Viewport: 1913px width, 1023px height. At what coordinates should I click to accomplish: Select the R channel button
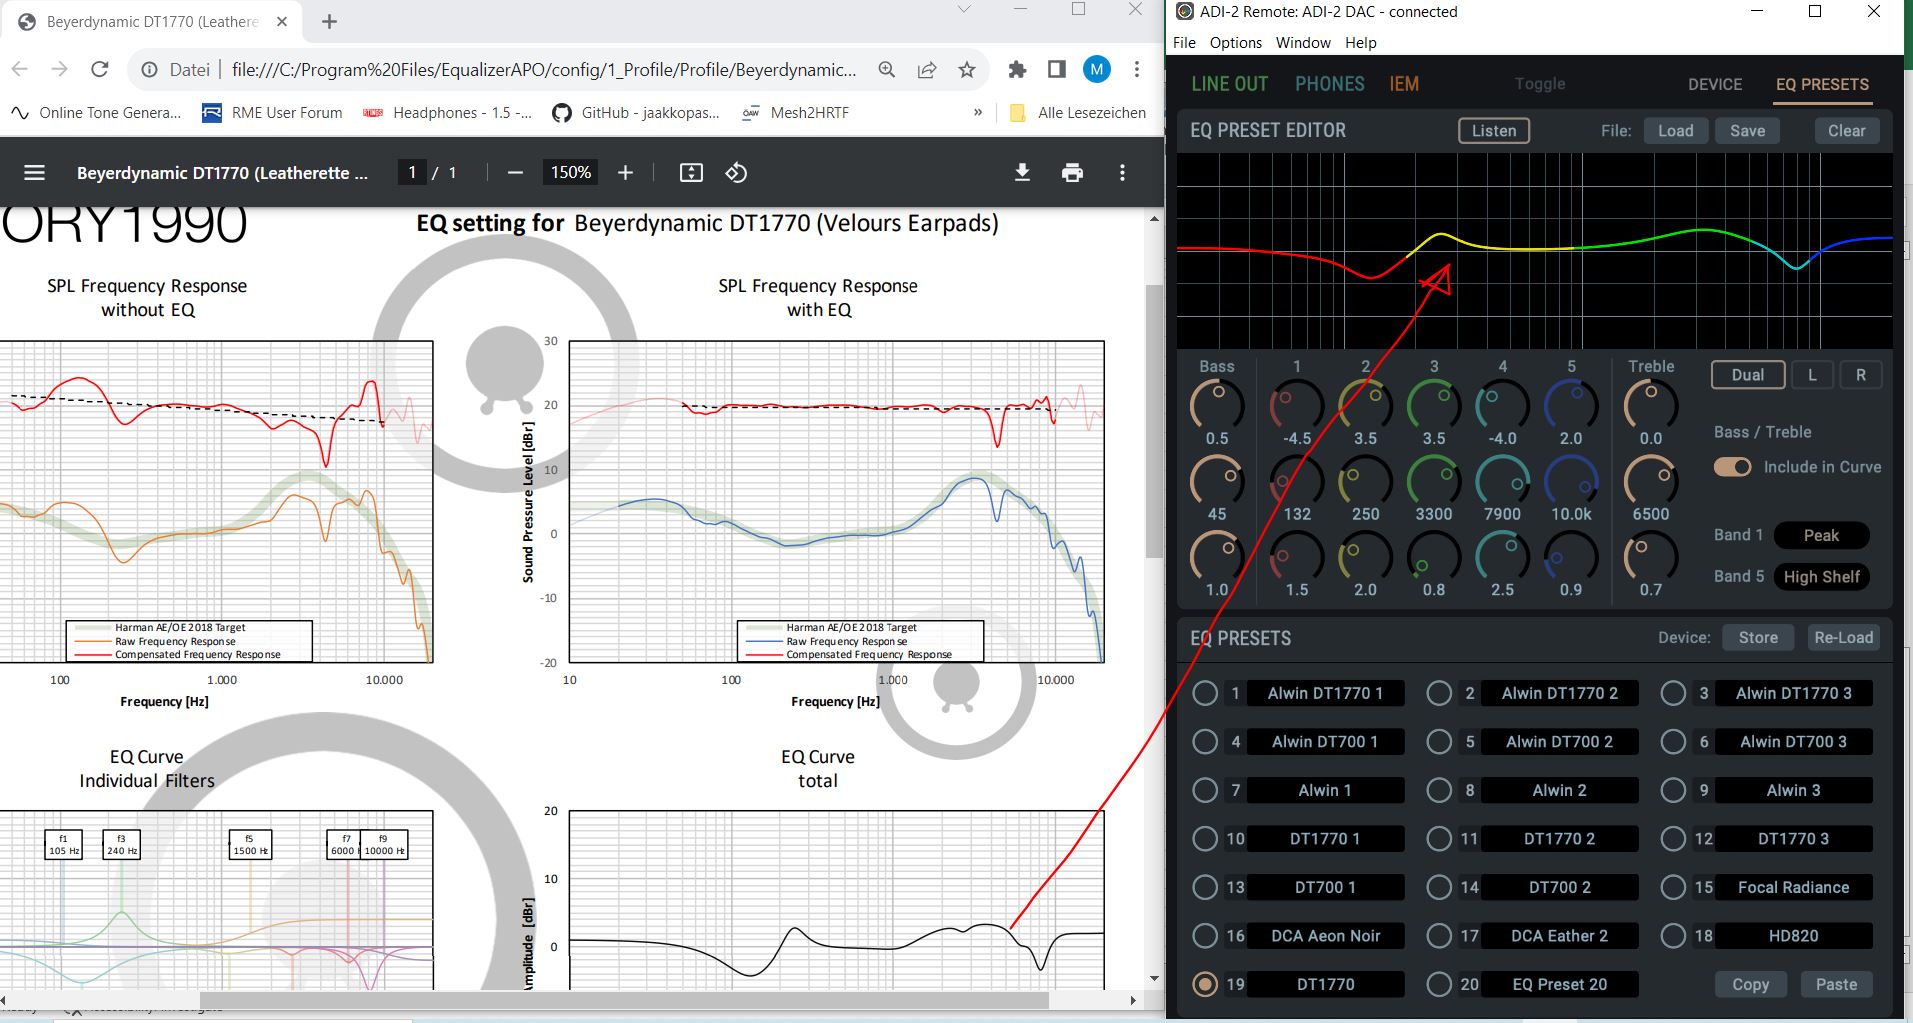(x=1861, y=375)
